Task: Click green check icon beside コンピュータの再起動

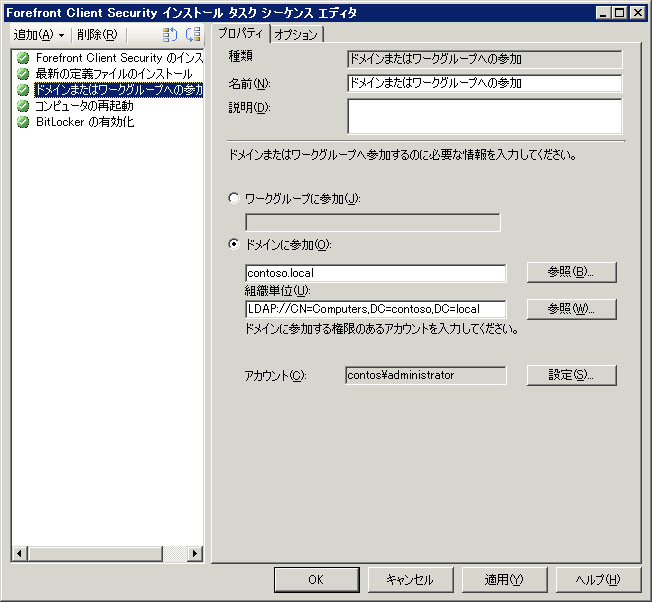Action: click(23, 106)
